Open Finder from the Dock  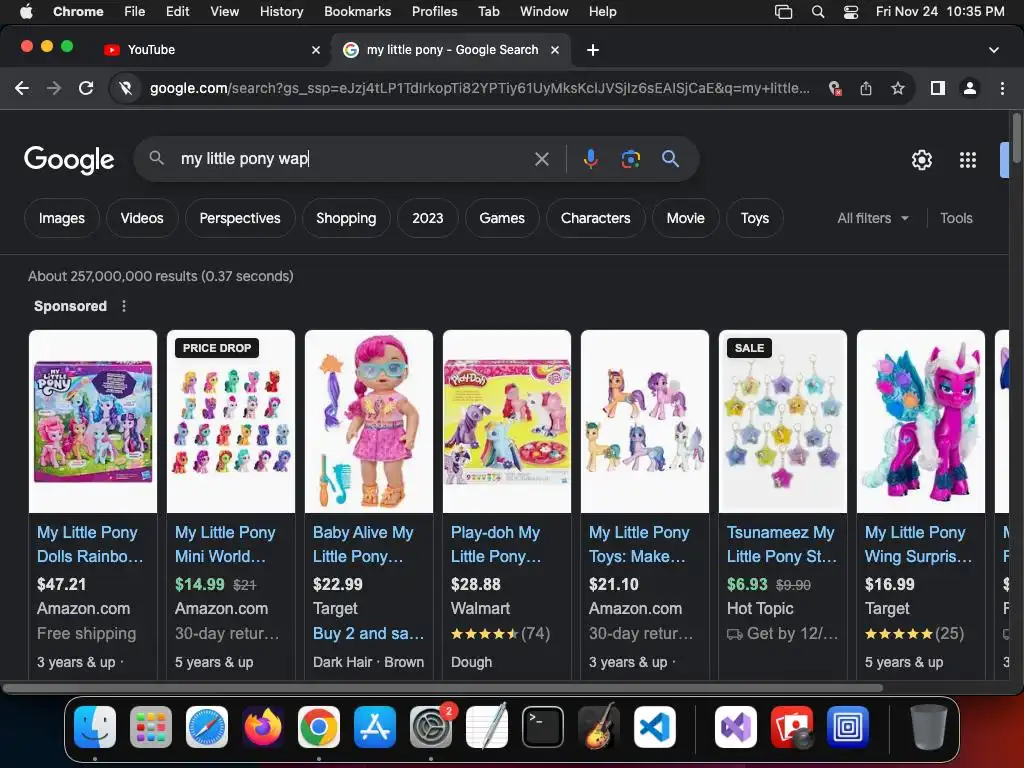click(95, 727)
